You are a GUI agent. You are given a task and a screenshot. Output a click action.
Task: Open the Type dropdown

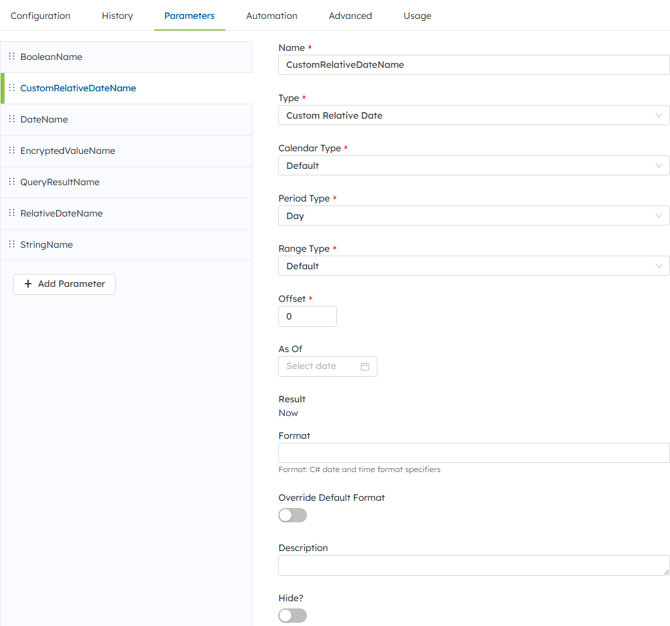coord(473,115)
